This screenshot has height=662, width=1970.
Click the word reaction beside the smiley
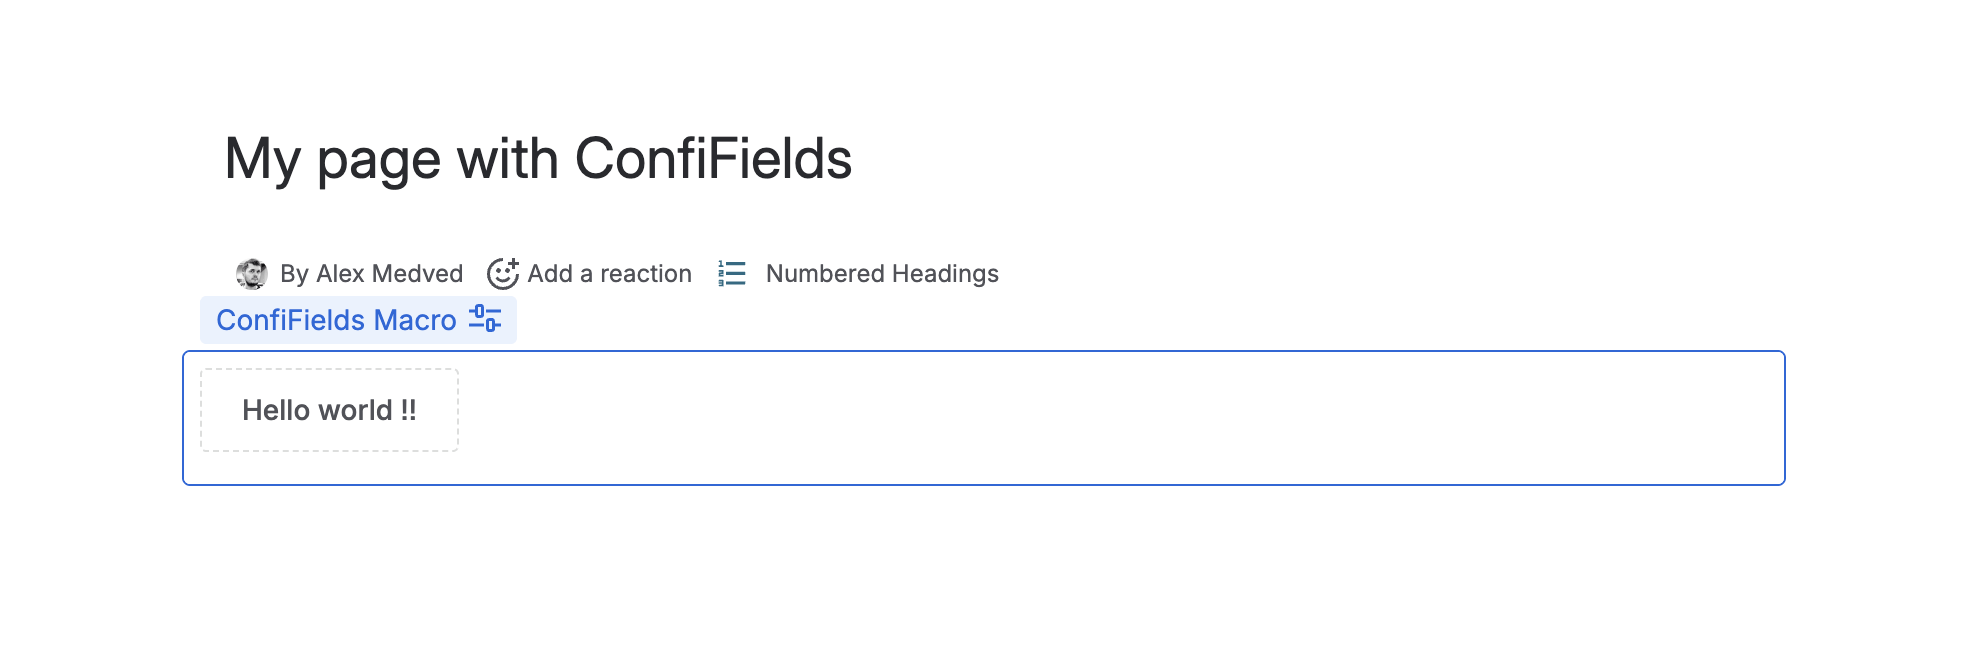pyautogui.click(x=646, y=274)
